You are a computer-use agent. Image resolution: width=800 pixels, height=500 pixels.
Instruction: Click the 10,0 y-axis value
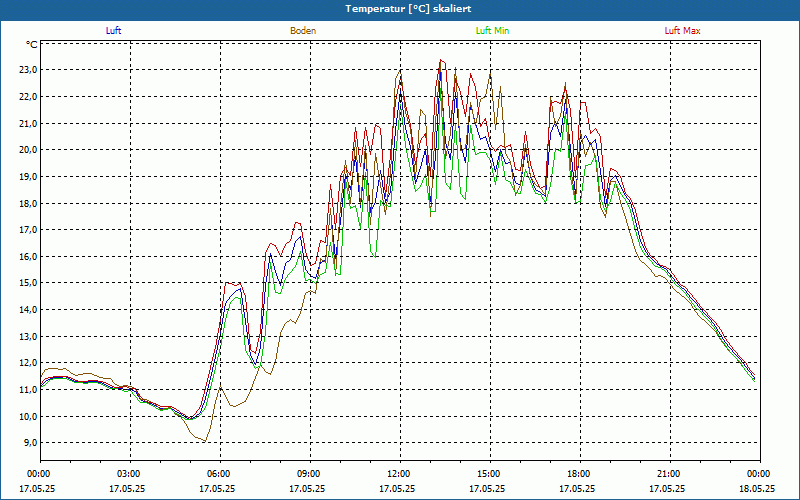click(28, 416)
